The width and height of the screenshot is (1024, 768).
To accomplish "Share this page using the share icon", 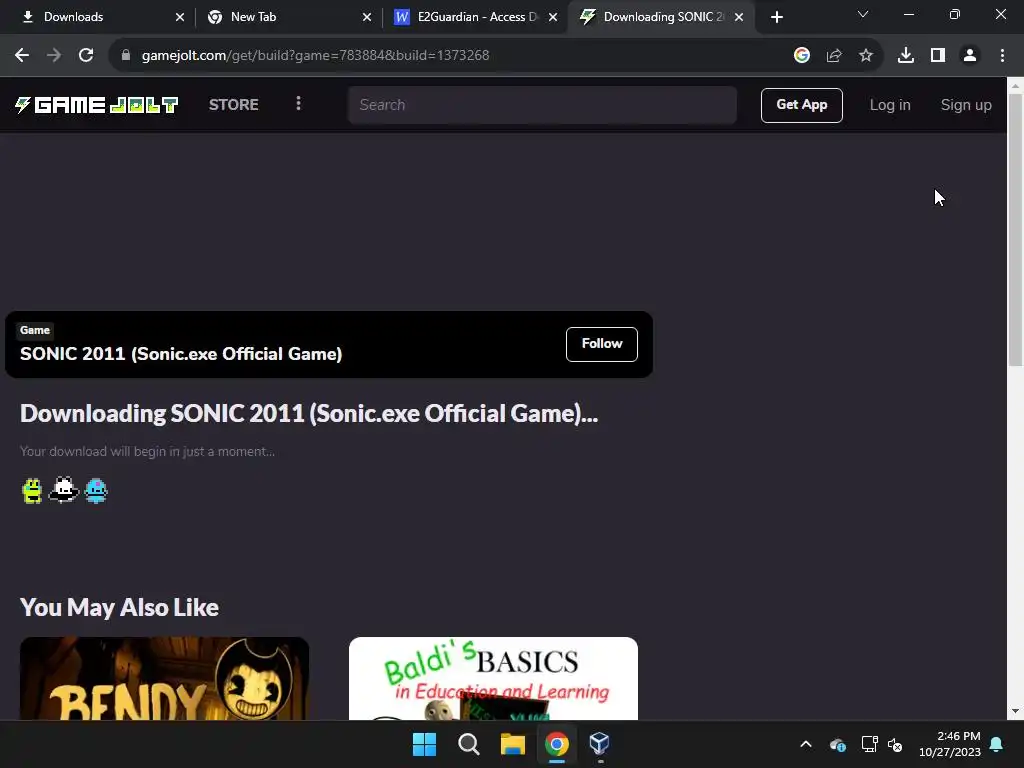I will point(833,55).
